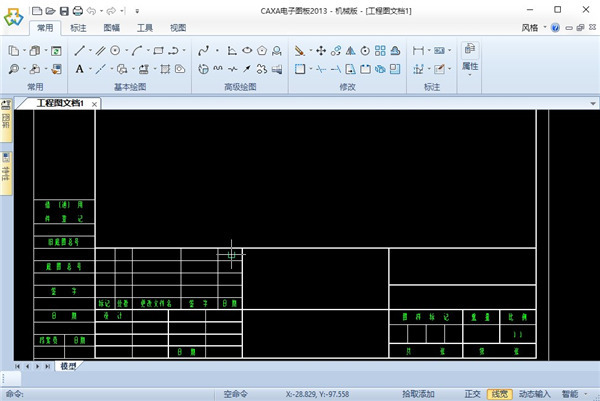Toggle 线宽 line width display
Viewport: 600px width, 401px height.
[498, 394]
